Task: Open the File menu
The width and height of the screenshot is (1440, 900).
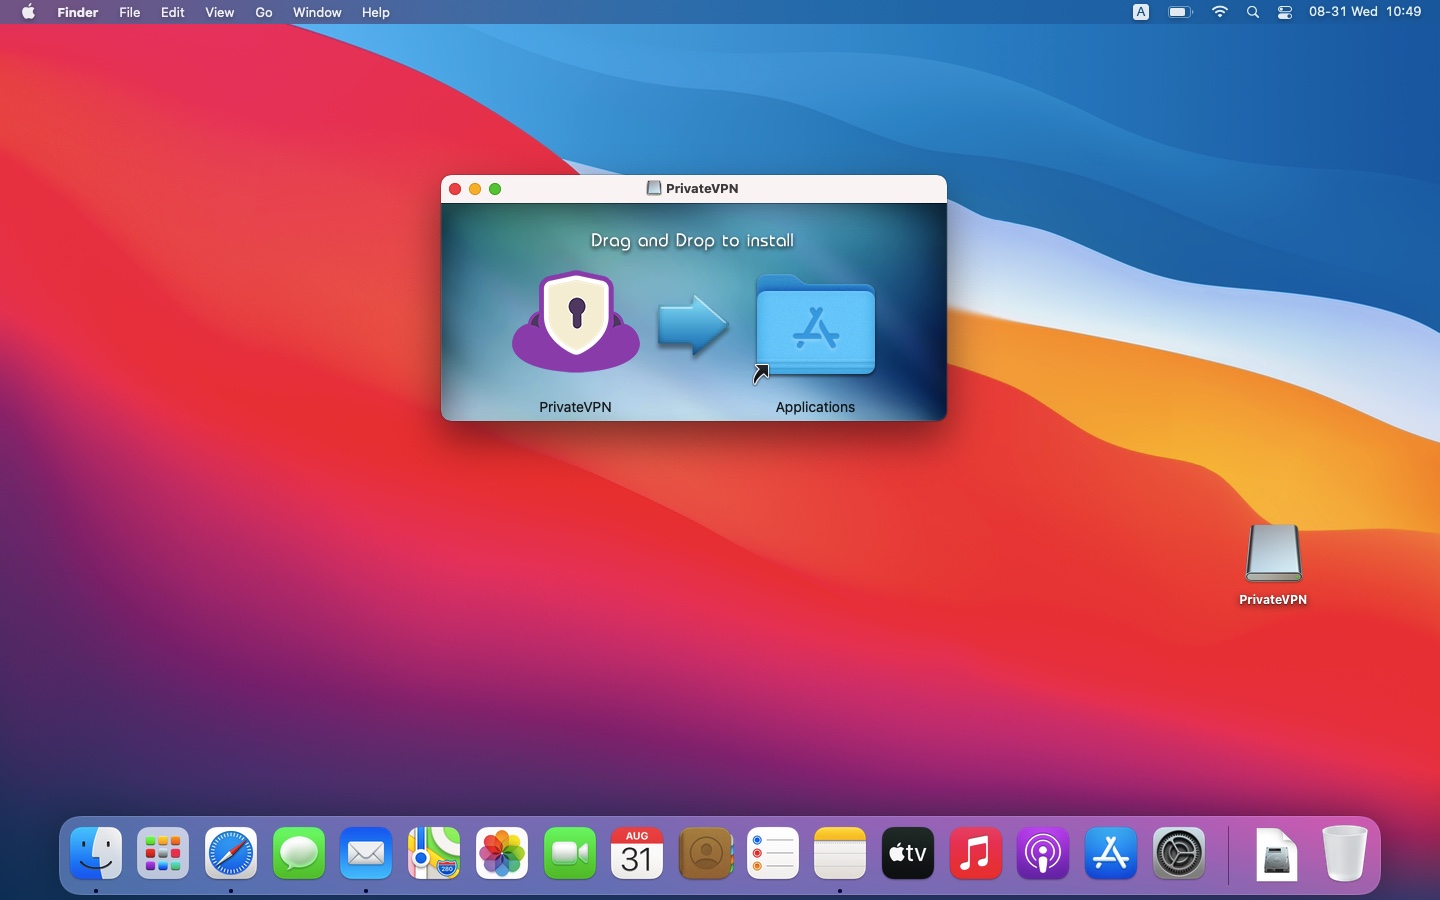Action: 129,12
